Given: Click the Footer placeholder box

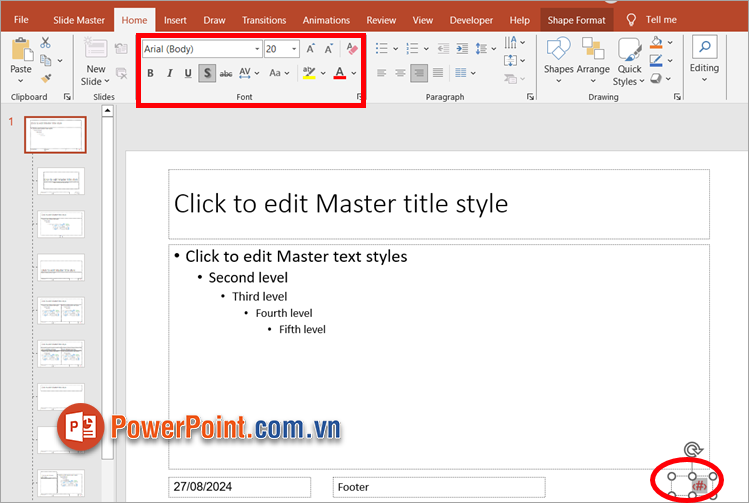Looking at the screenshot, I should coord(439,487).
